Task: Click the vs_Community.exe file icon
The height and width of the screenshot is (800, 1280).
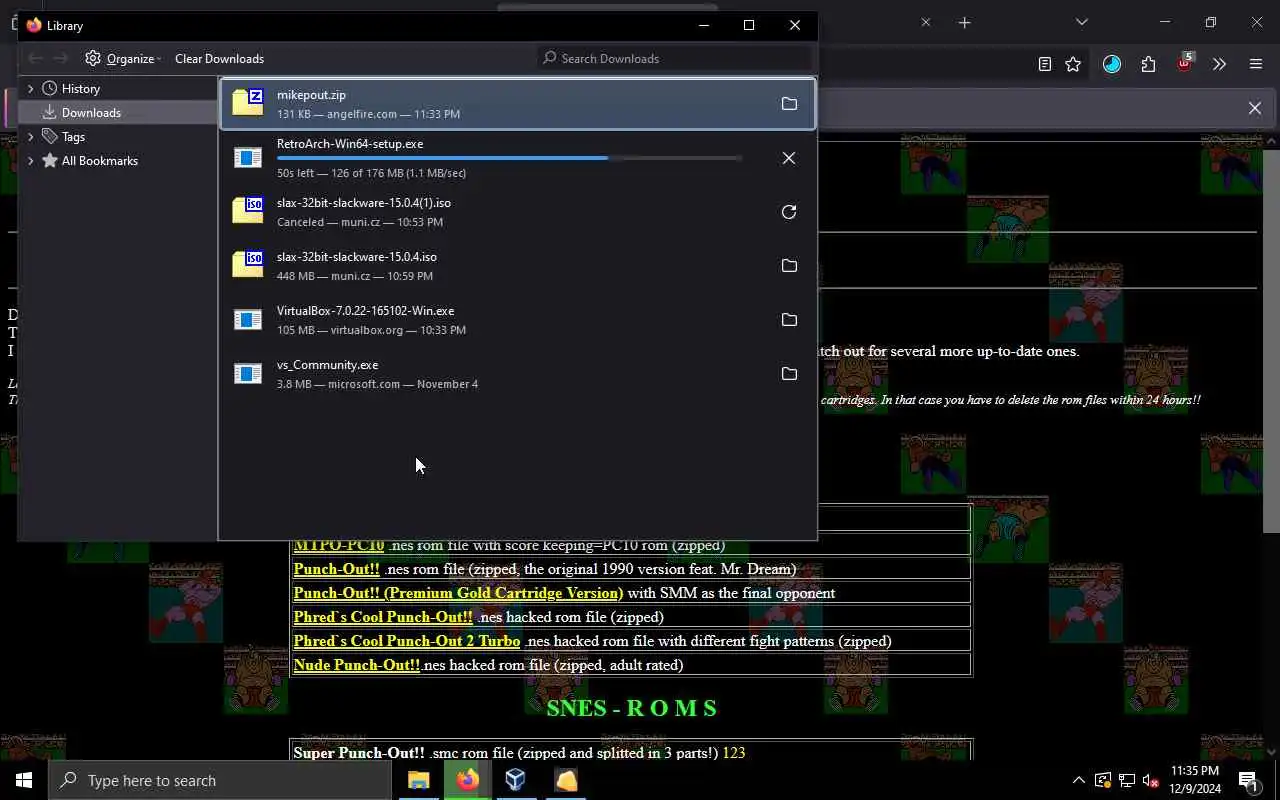Action: tap(248, 374)
